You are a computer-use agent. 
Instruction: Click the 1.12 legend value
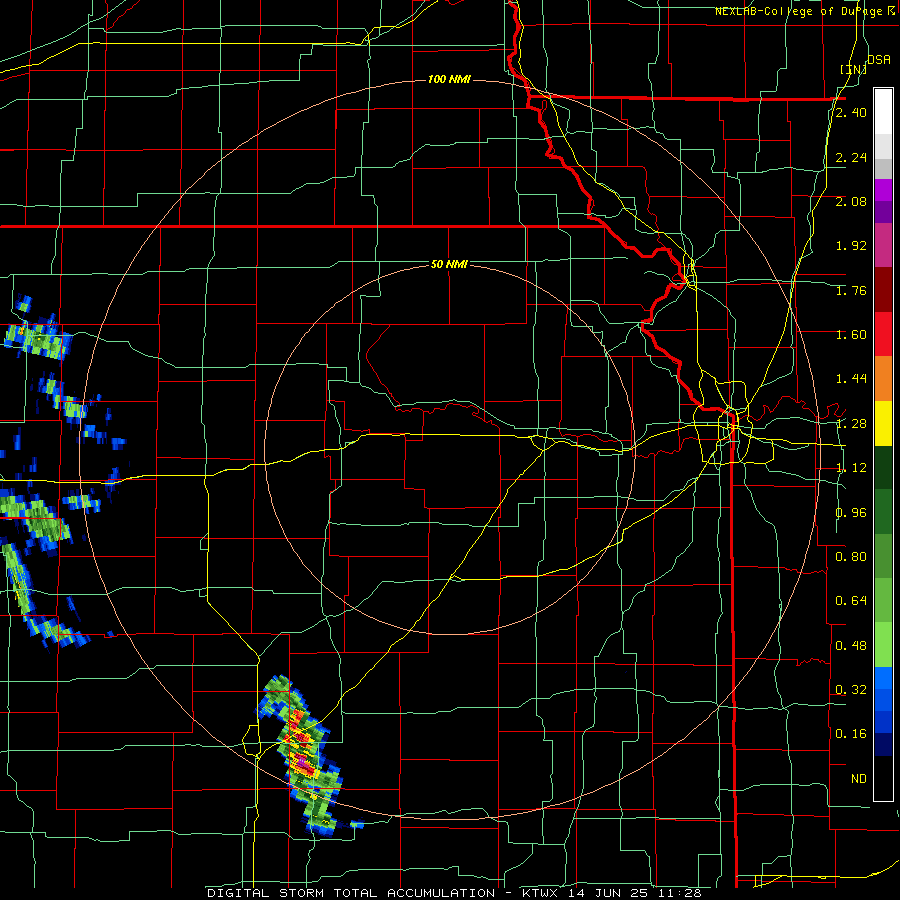pyautogui.click(x=851, y=468)
